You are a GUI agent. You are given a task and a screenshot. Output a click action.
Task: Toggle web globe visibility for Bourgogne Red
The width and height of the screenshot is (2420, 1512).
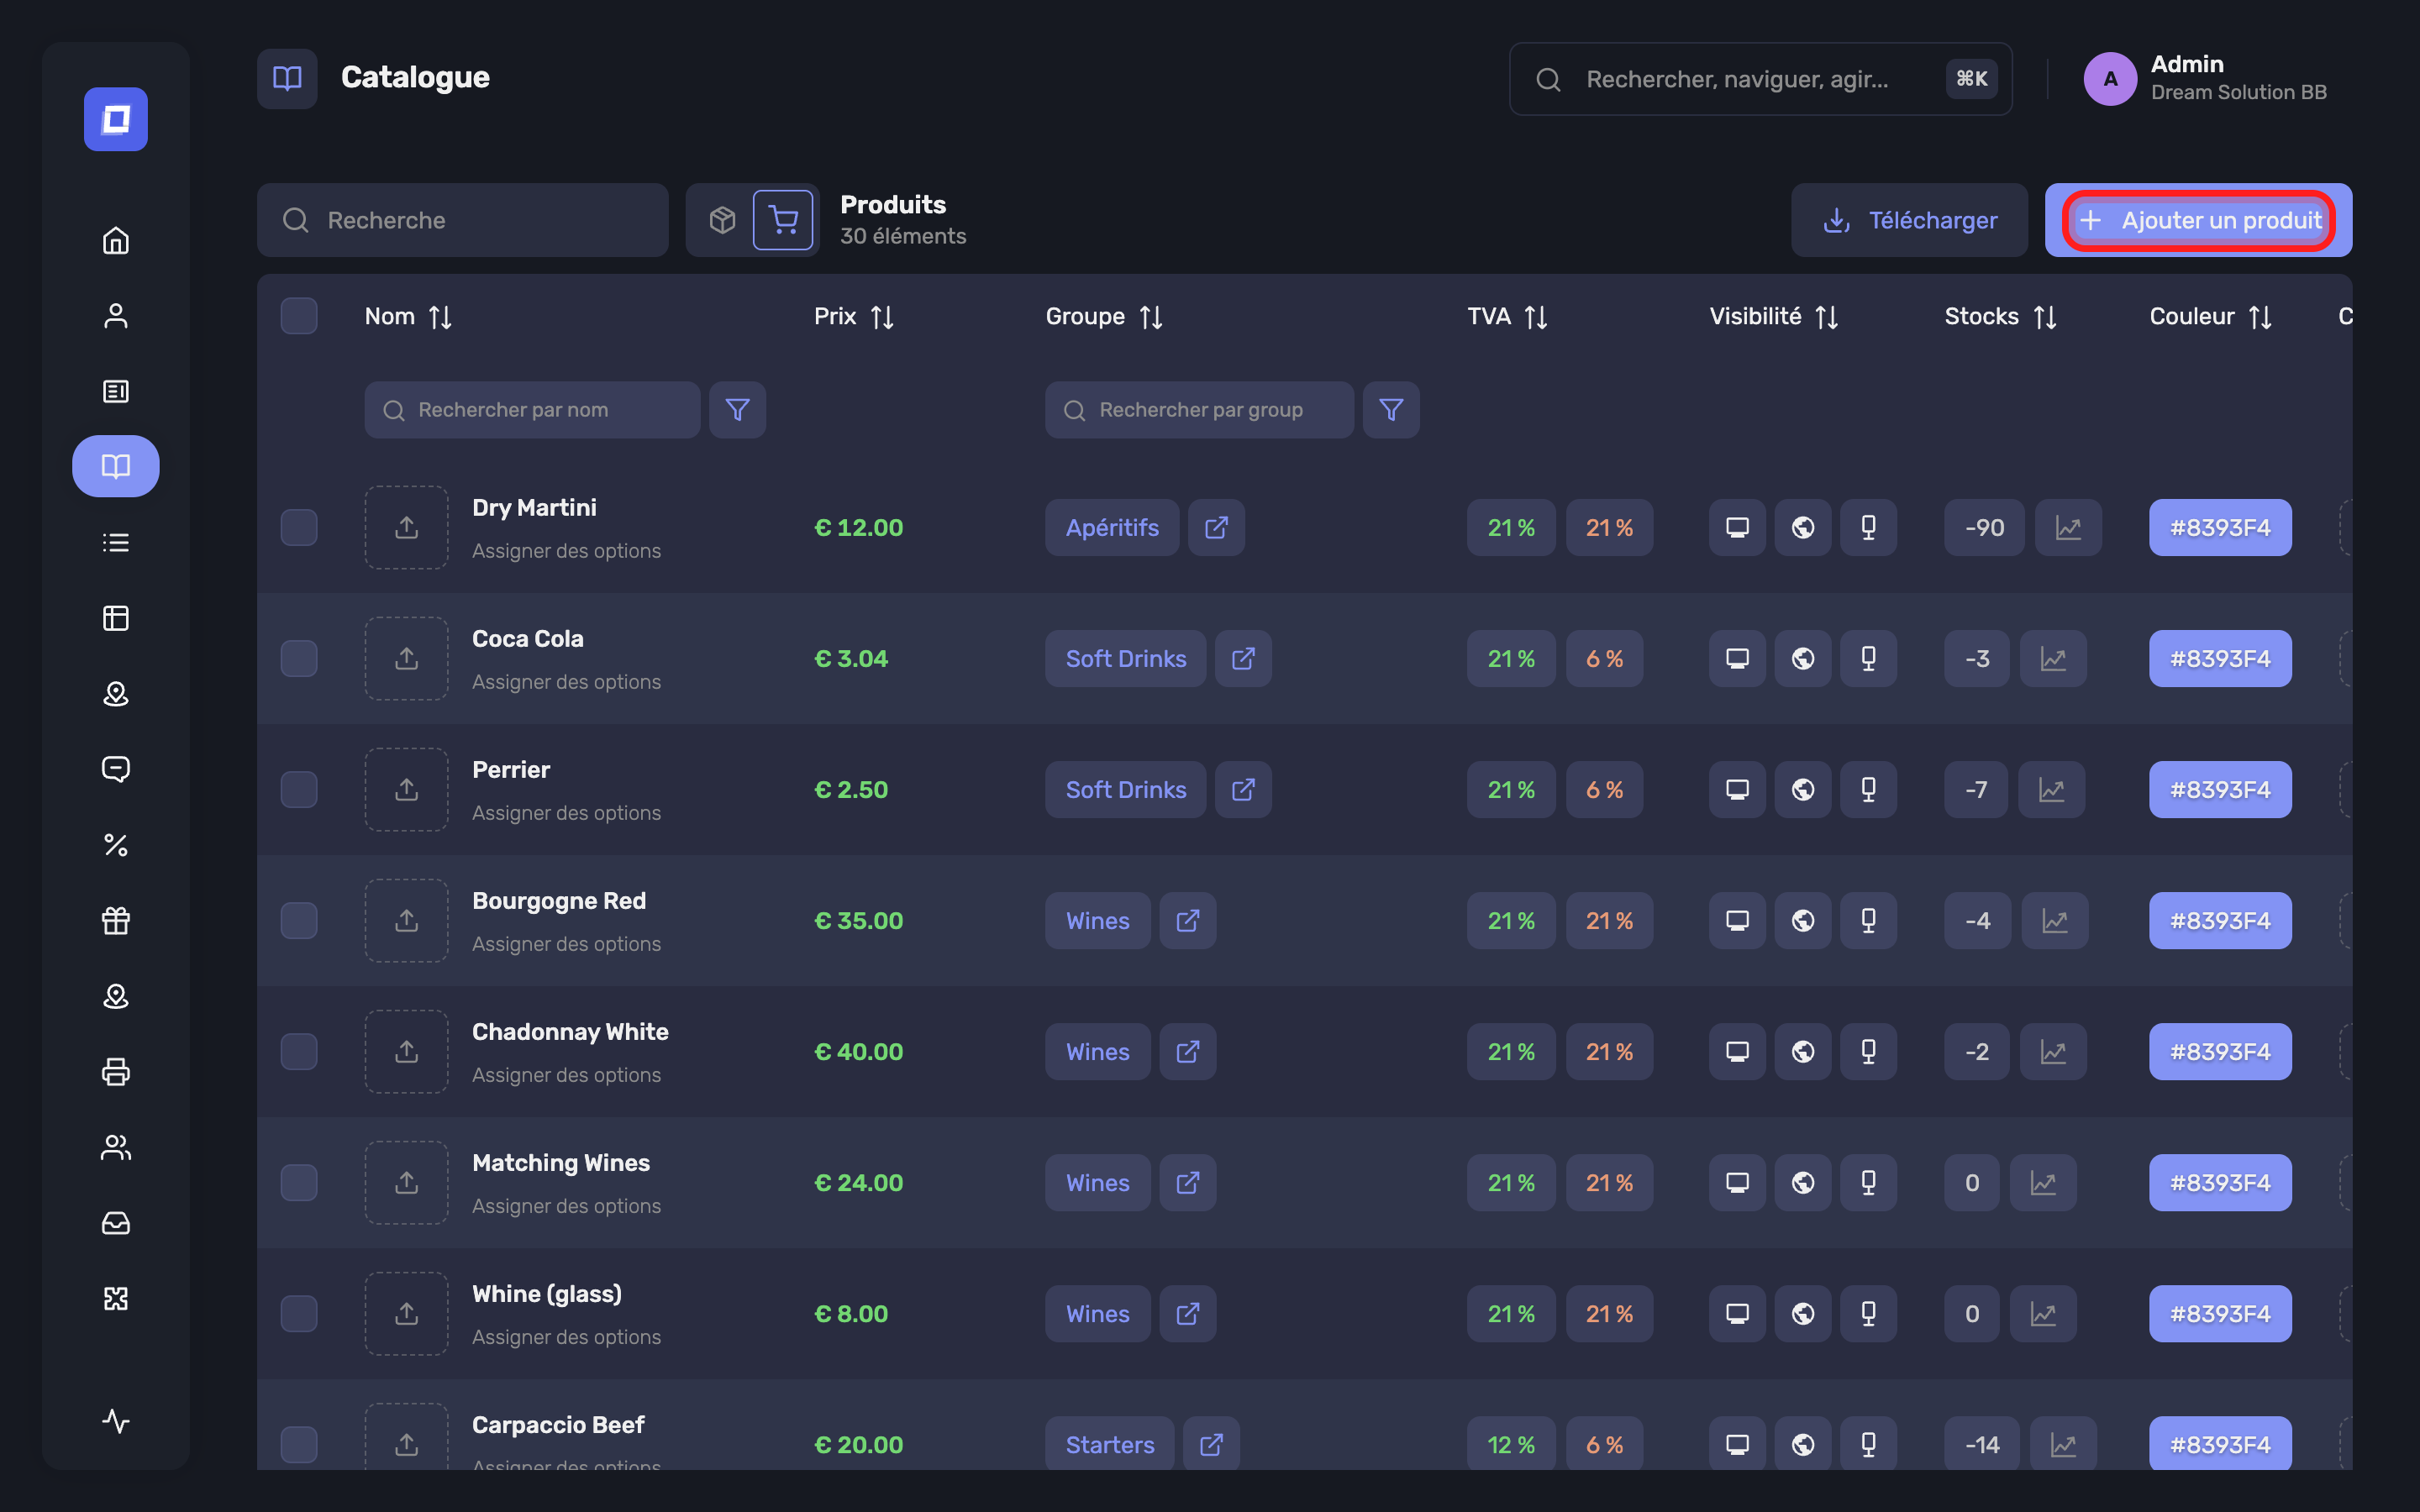click(x=1803, y=920)
